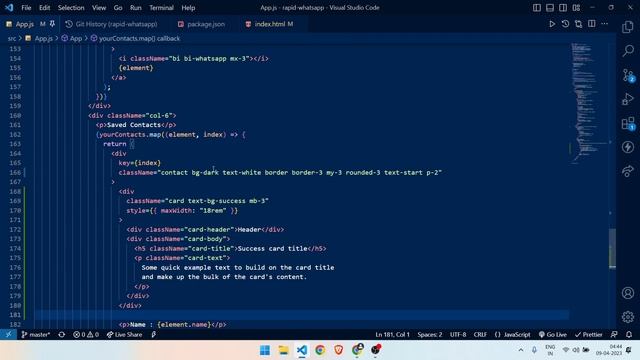Click 'Saved Contacts' text on line 161
Screen dimensions: 640x360
pos(134,125)
